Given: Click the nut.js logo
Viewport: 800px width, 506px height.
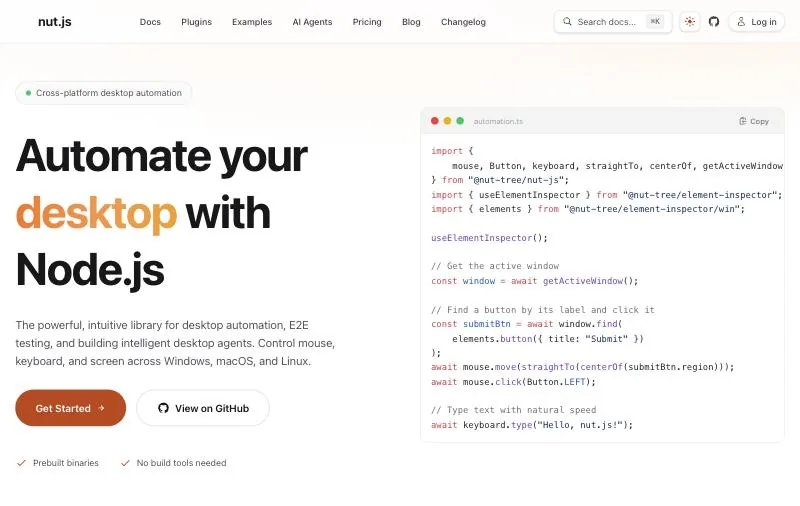Looking at the screenshot, I should click(55, 22).
